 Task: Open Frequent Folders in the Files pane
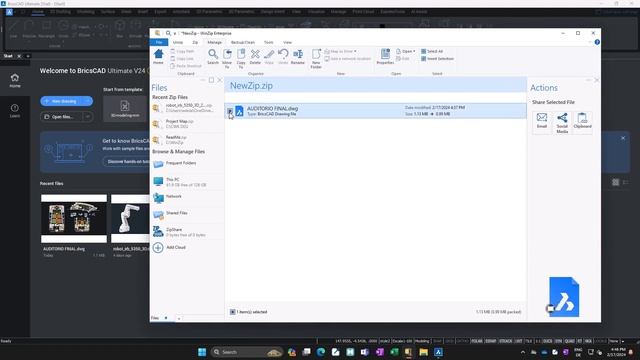point(187,164)
